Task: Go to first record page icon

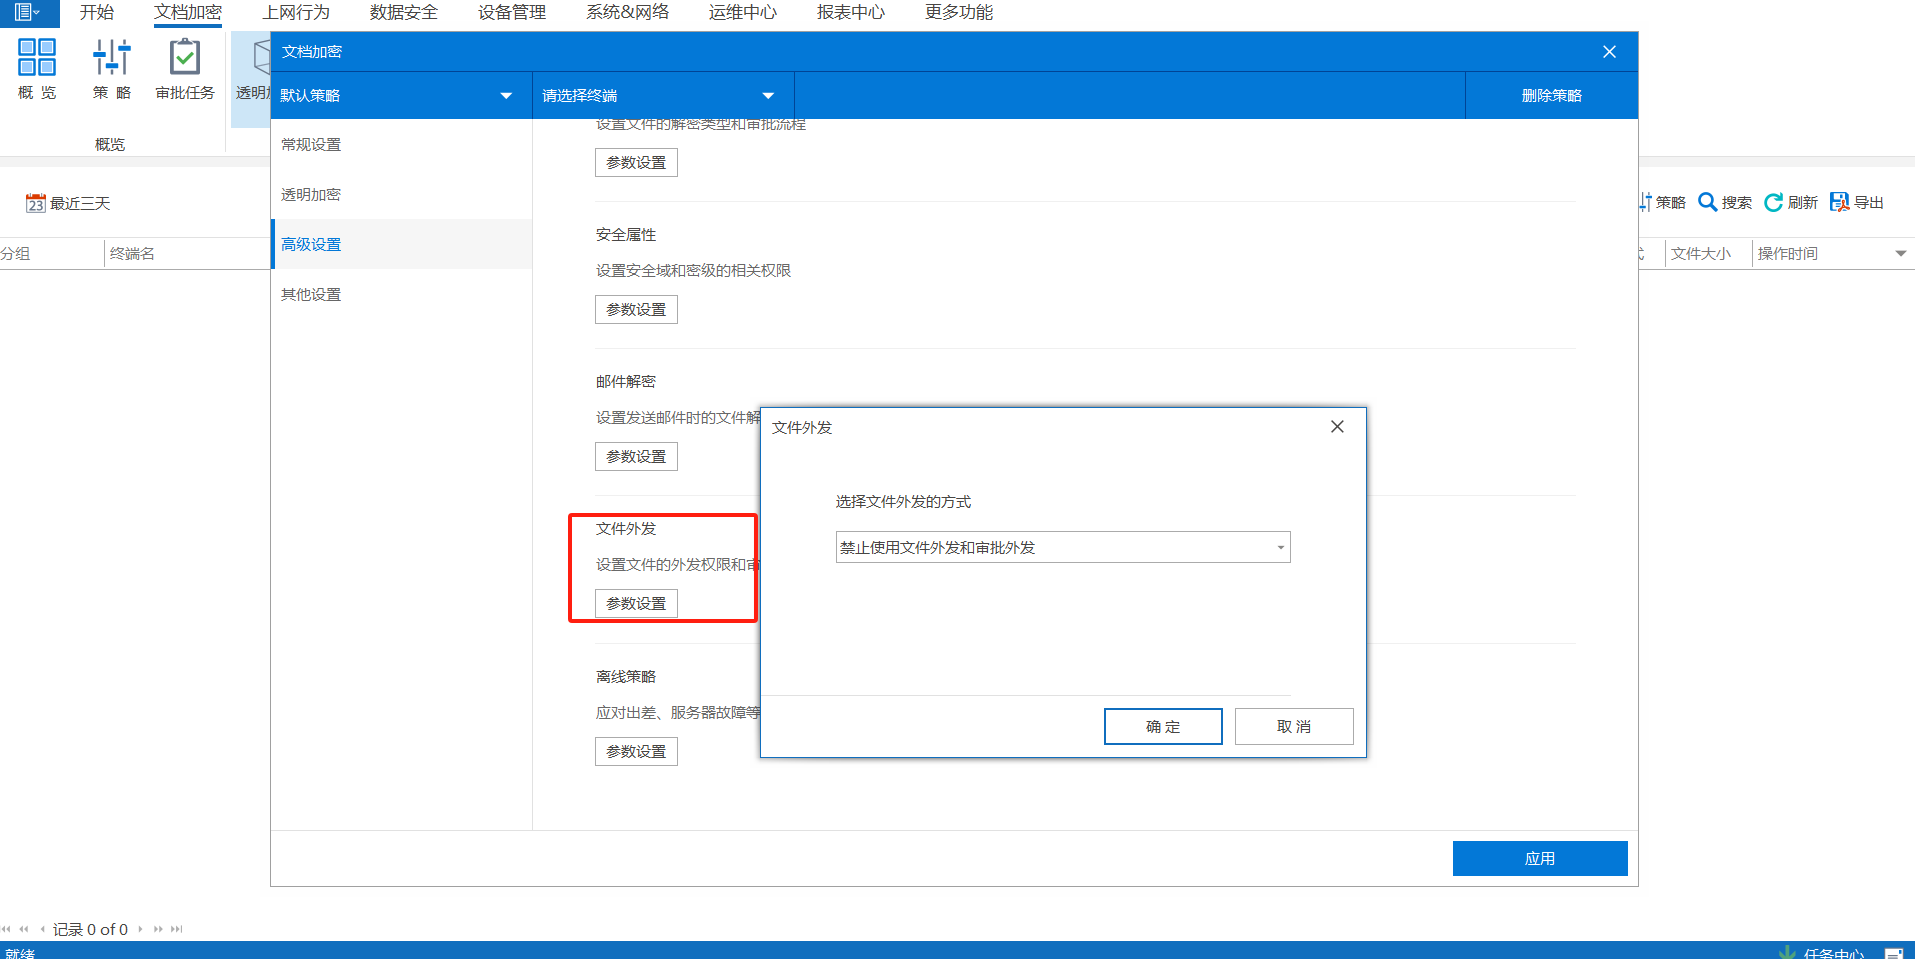Action: 6,929
